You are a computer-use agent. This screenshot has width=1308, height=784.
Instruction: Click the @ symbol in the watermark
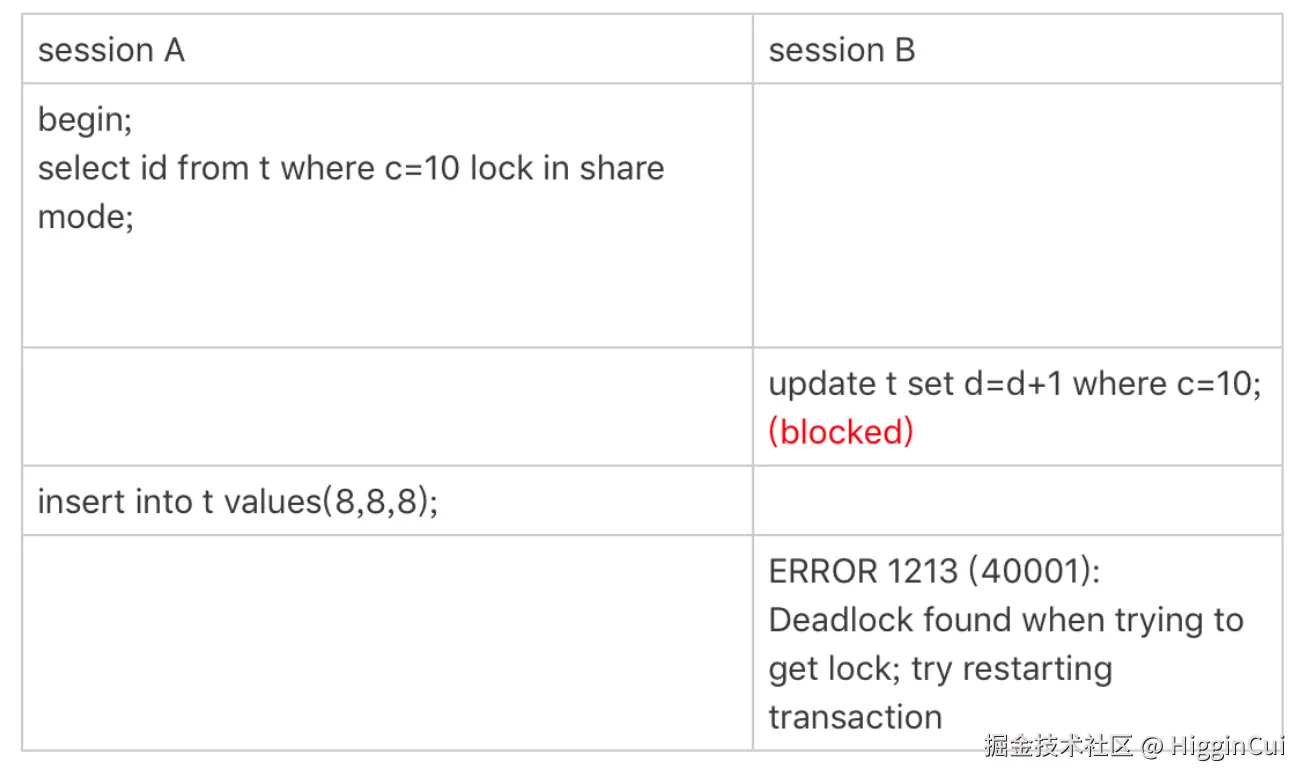1152,747
